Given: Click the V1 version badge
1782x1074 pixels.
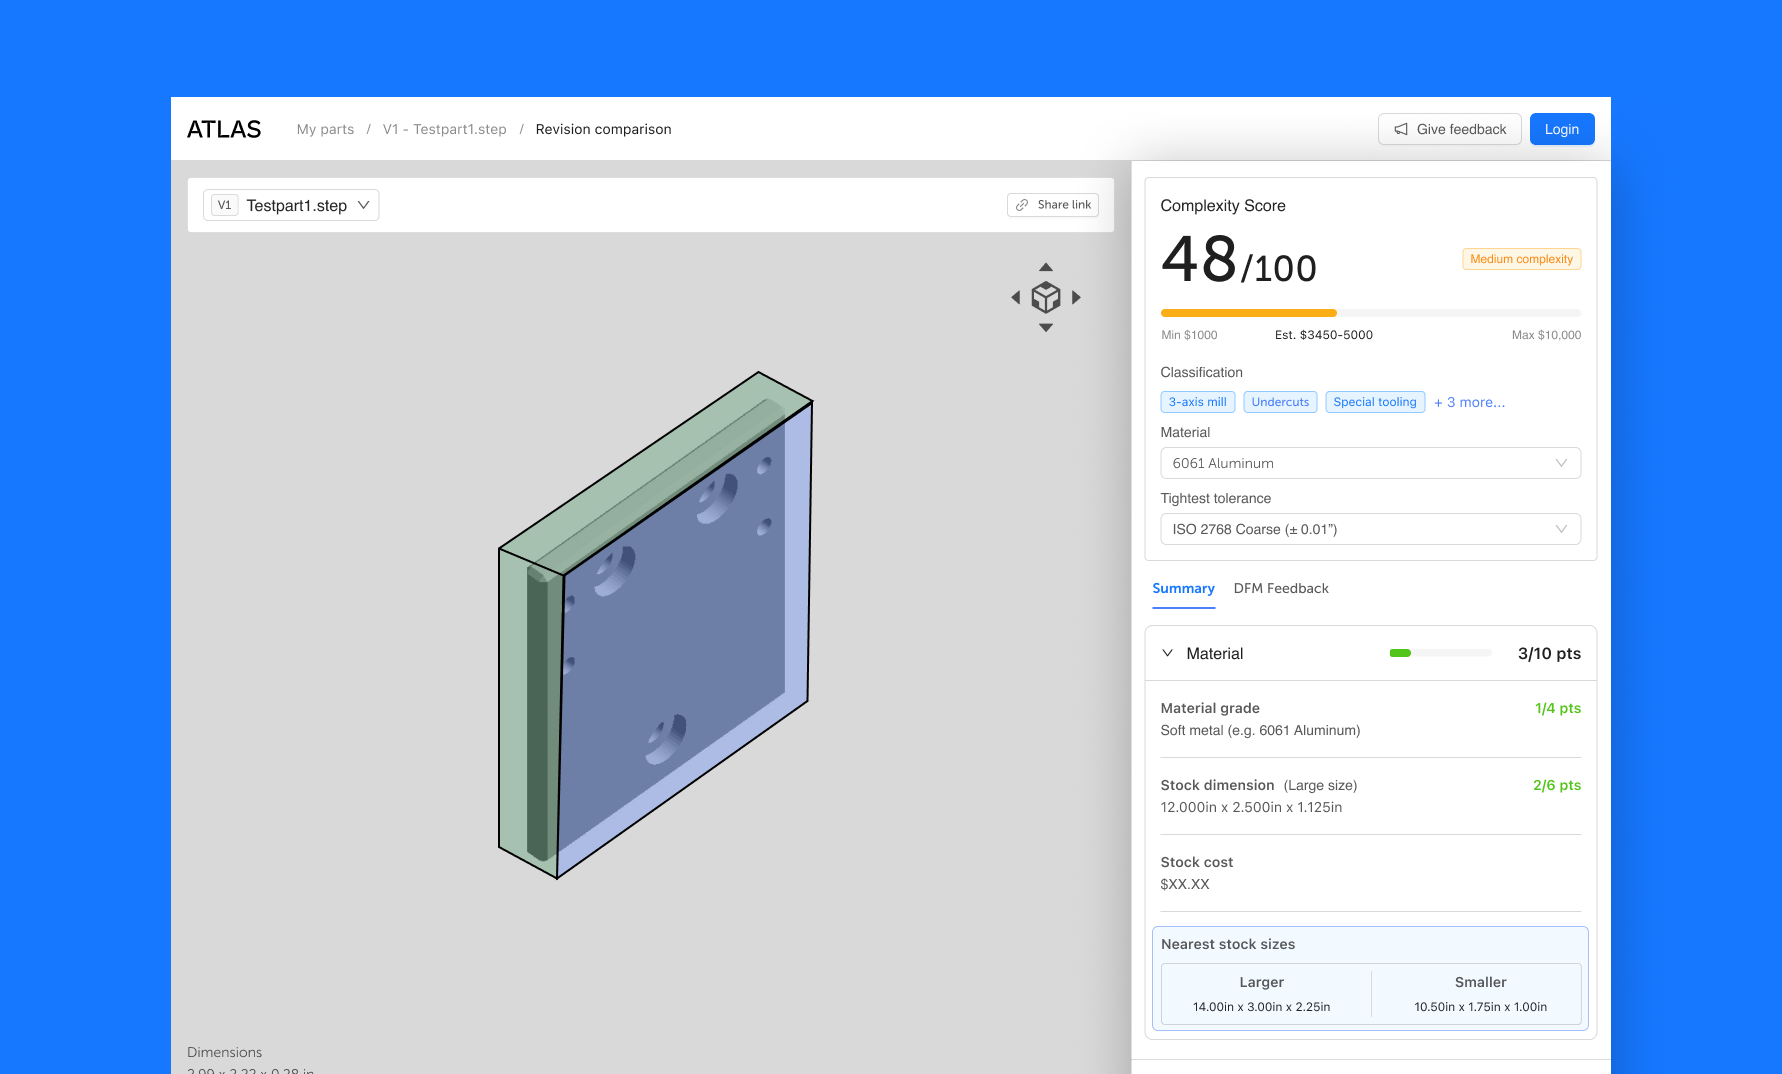Looking at the screenshot, I should (224, 205).
